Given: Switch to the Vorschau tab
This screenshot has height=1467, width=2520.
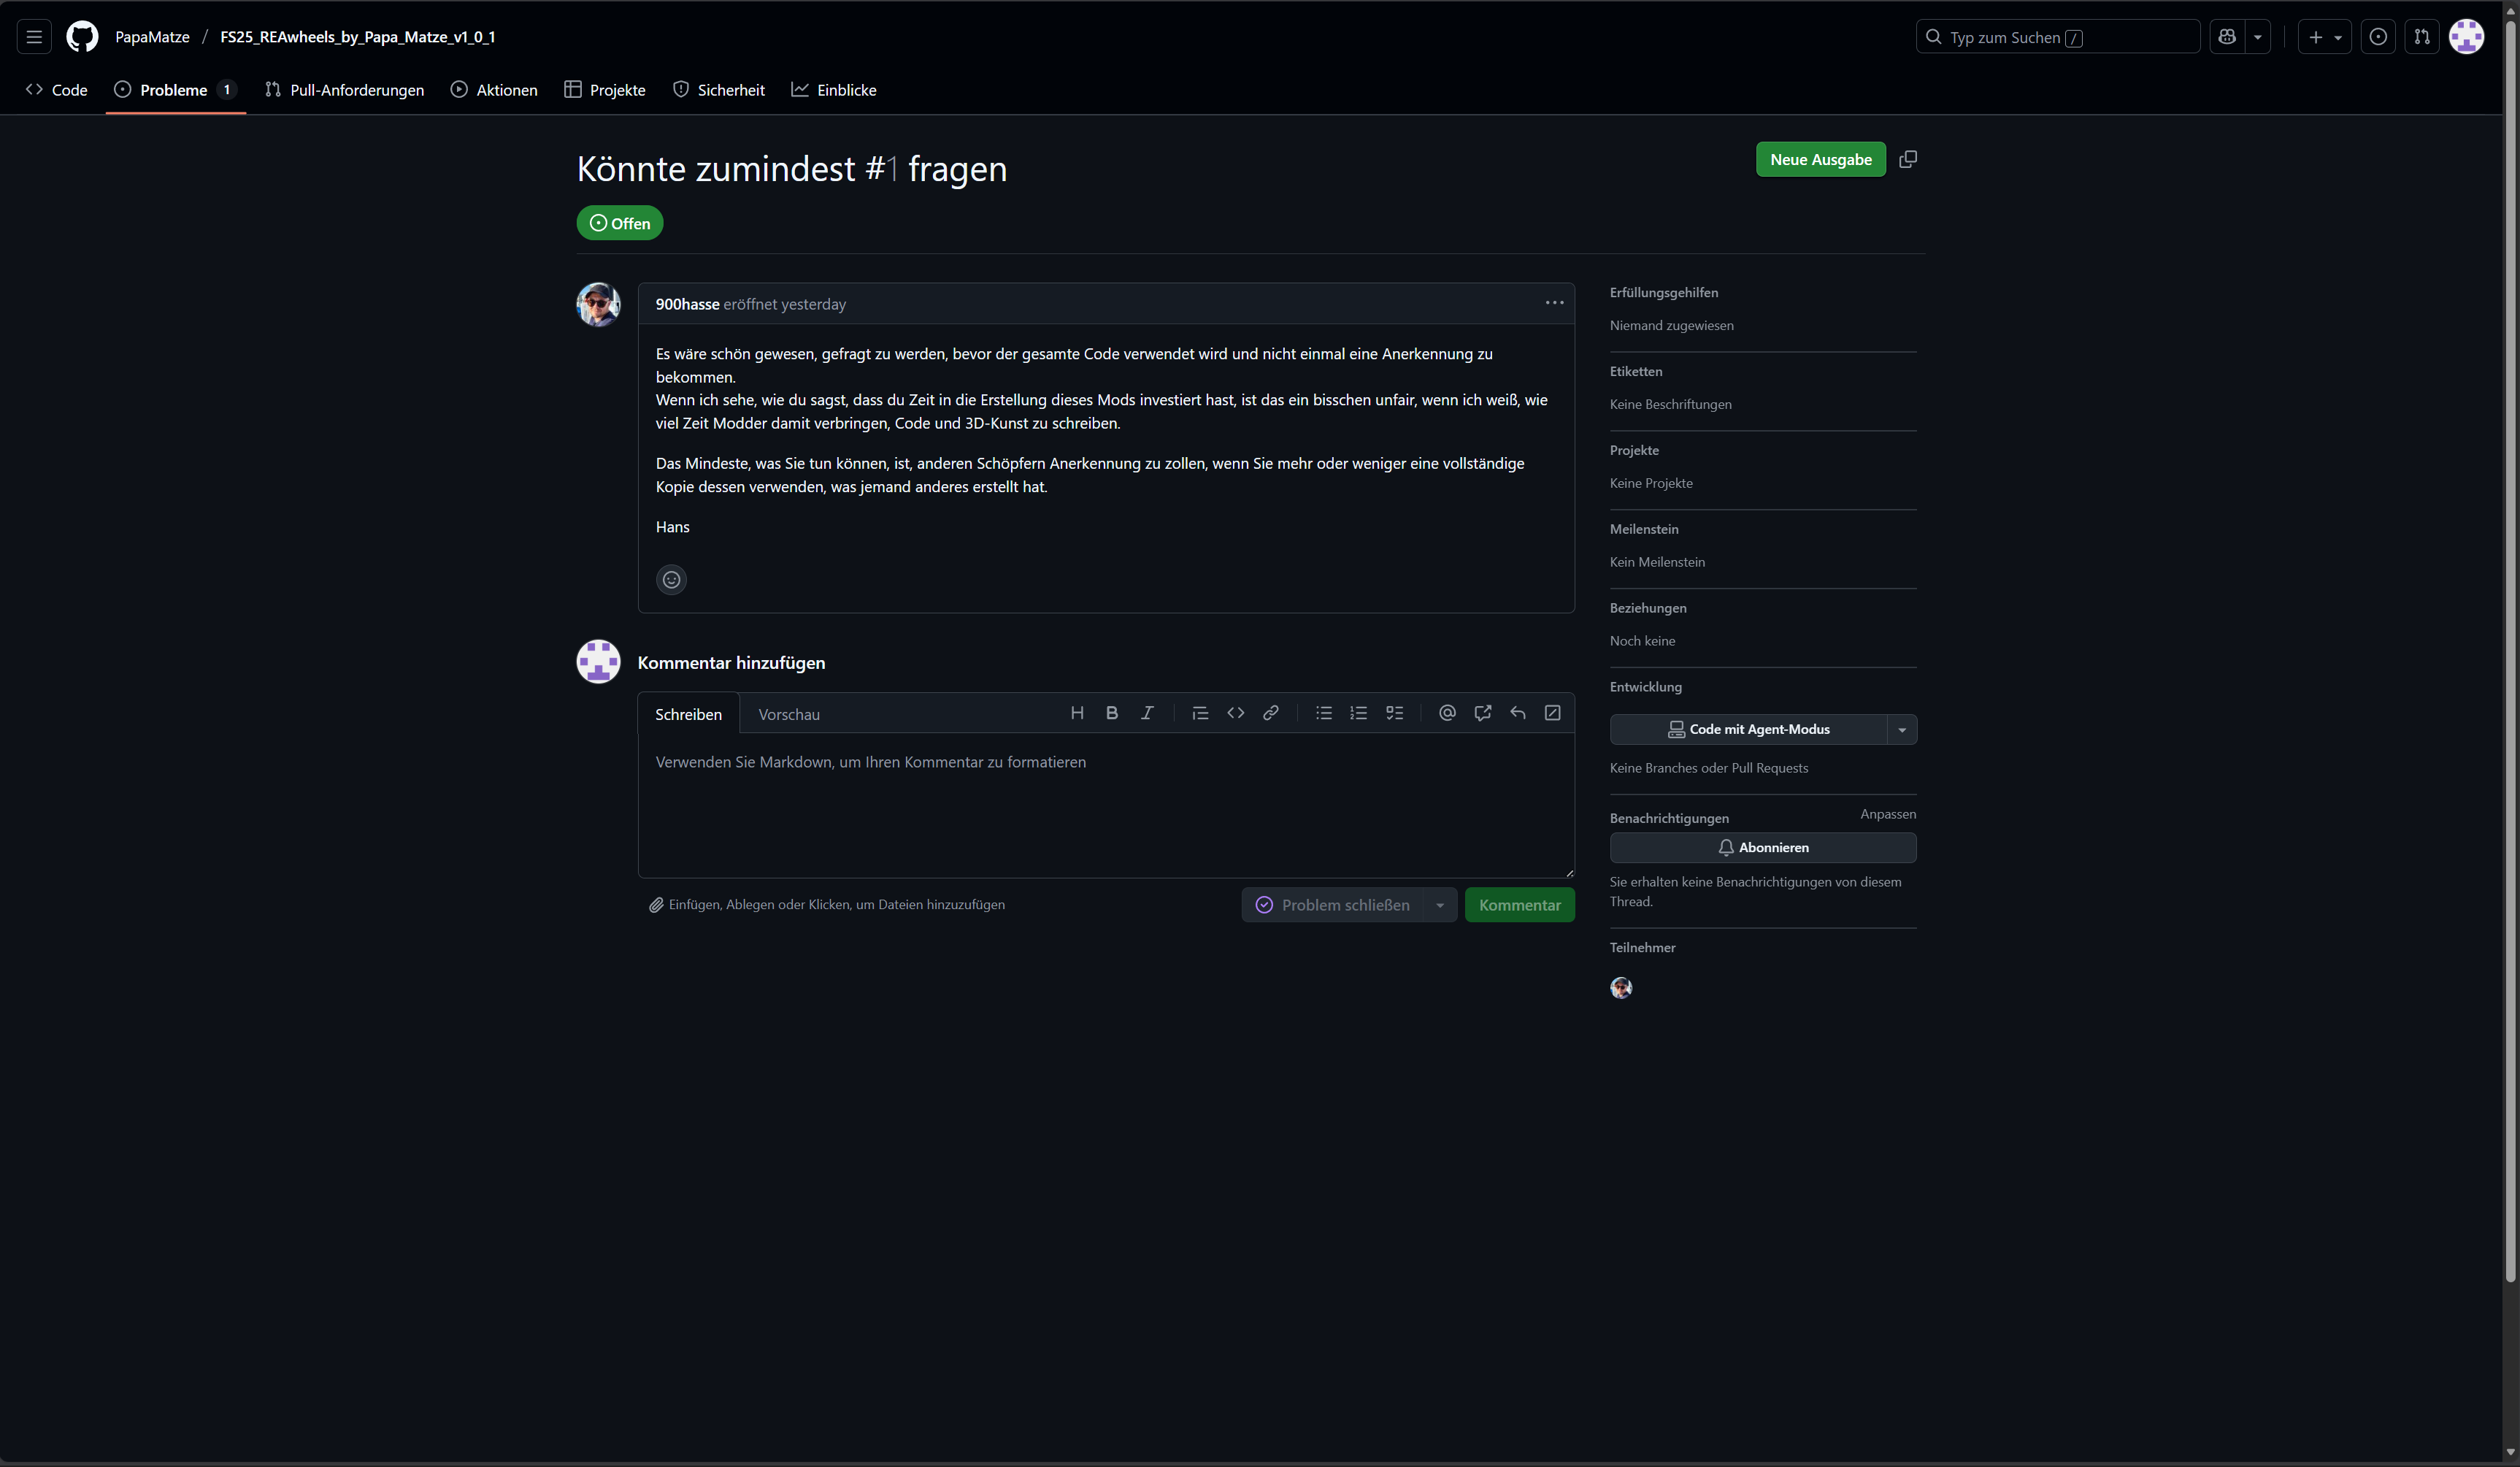Looking at the screenshot, I should (789, 714).
